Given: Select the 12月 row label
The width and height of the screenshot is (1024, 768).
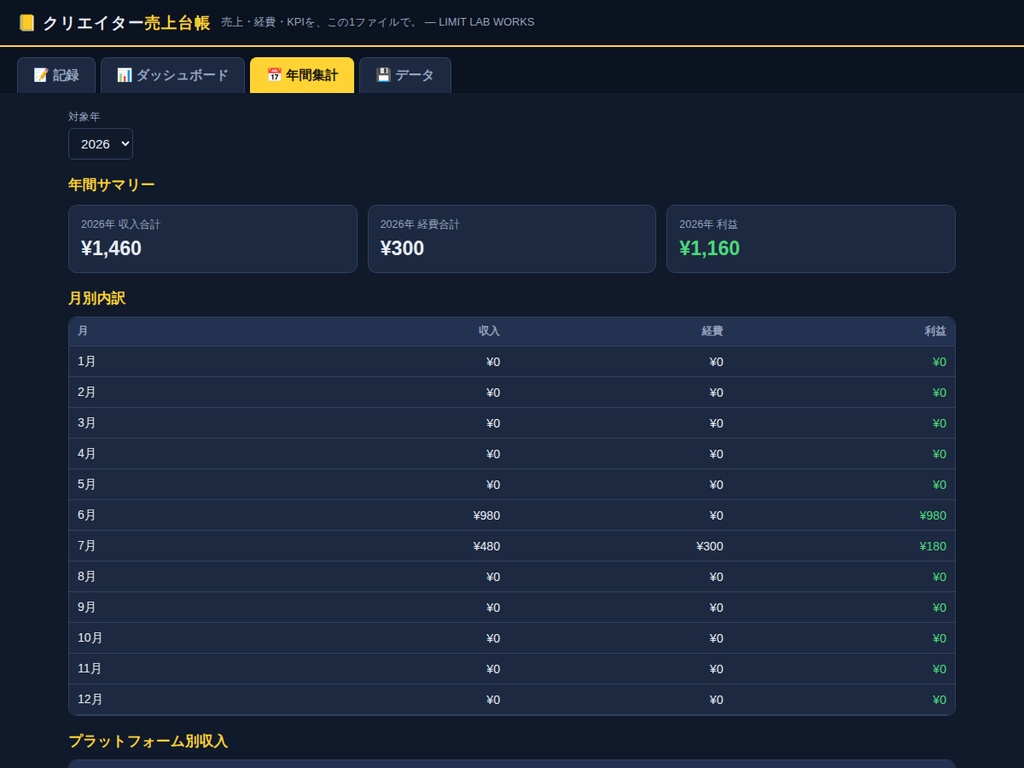Looking at the screenshot, I should tap(89, 699).
